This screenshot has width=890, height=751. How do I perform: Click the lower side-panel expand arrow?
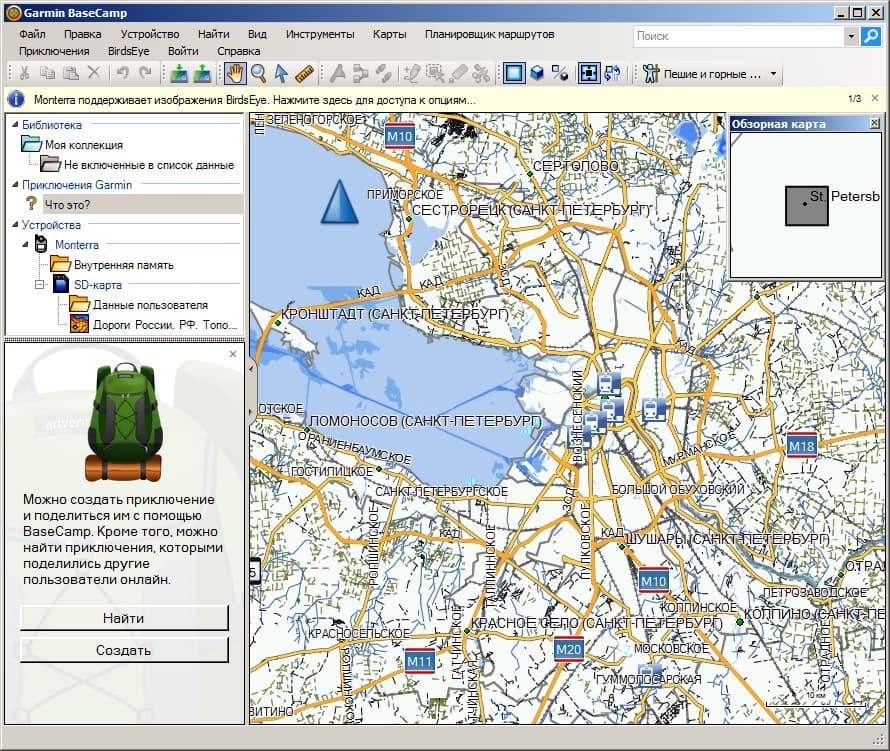(251, 410)
